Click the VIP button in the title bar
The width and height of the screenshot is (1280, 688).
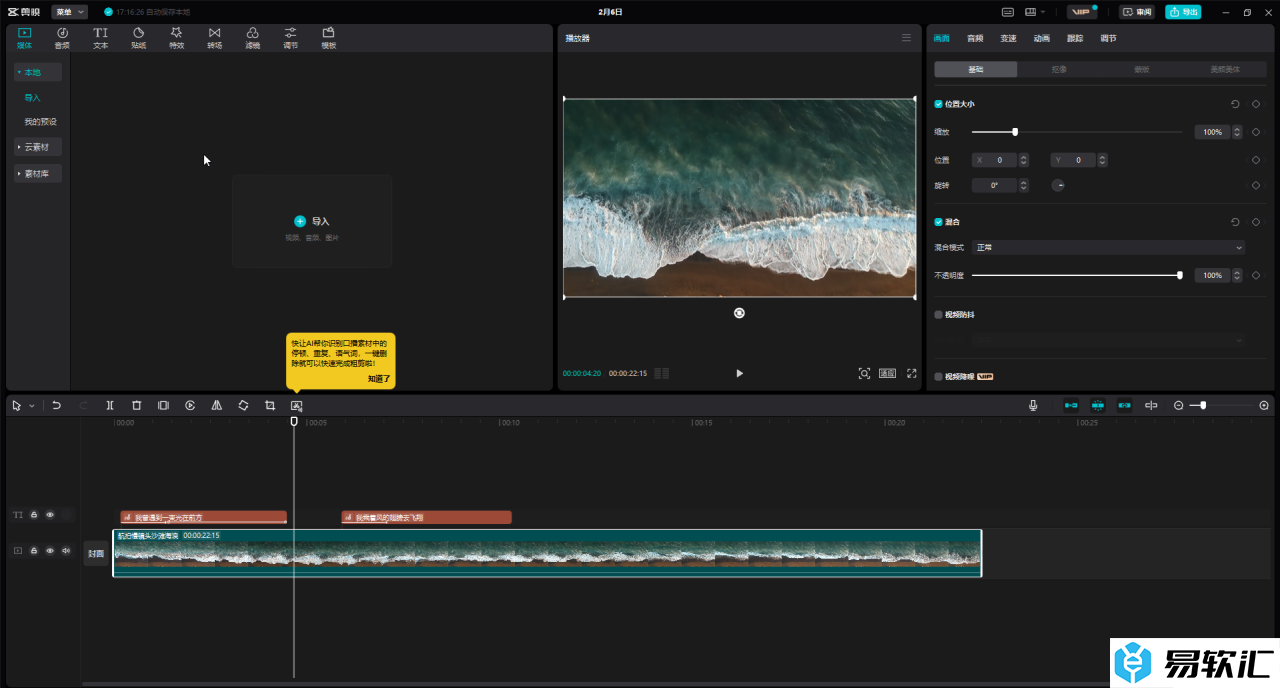click(1081, 12)
